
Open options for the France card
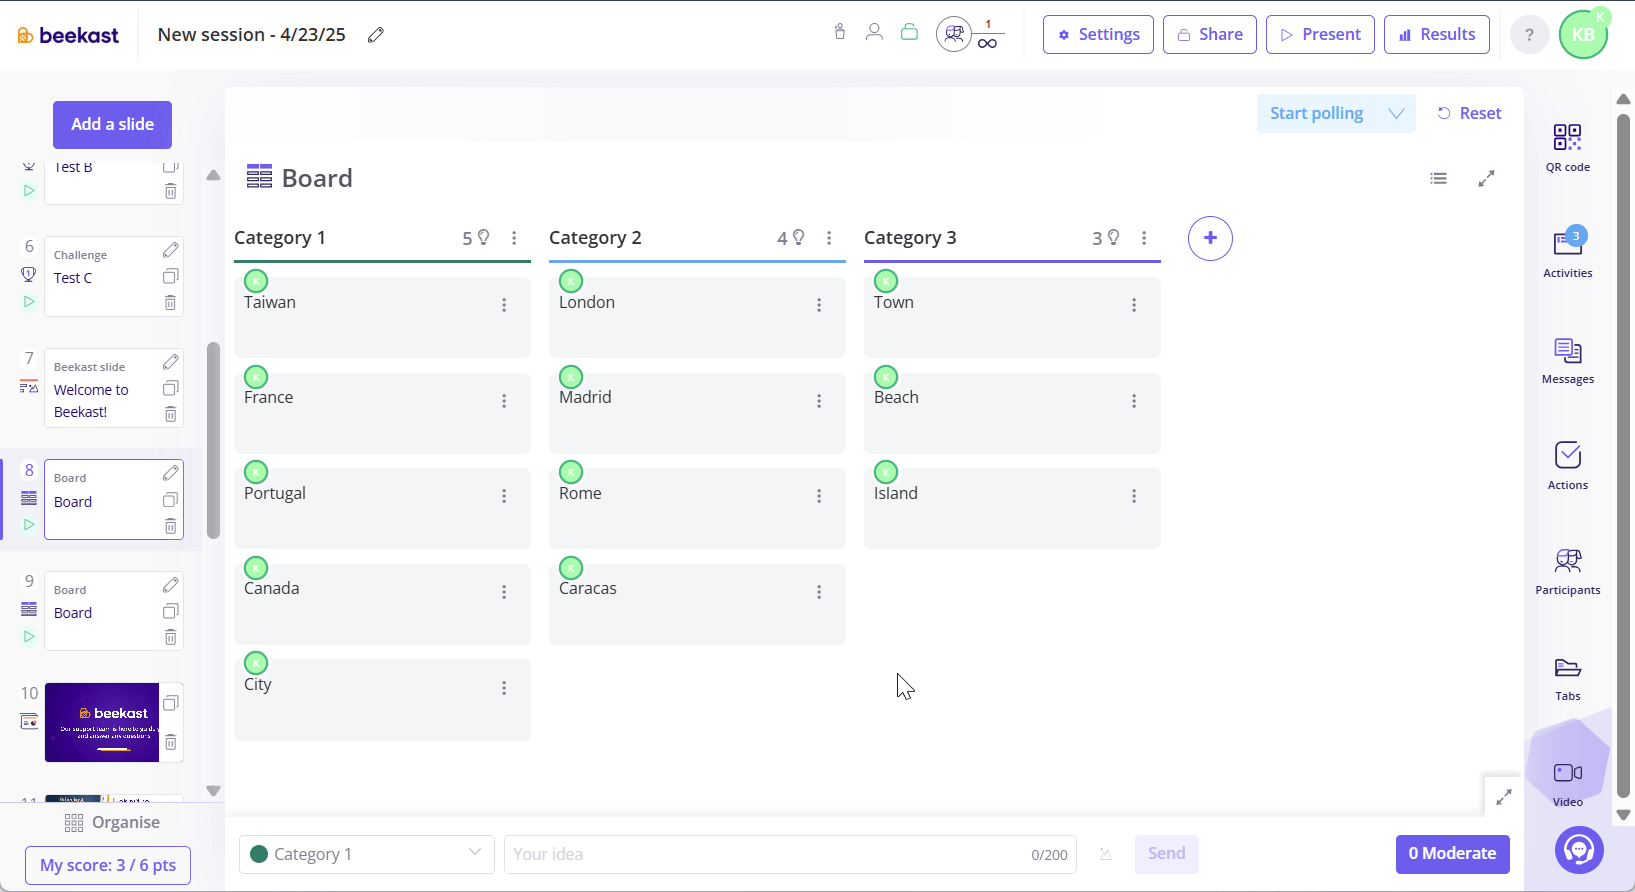504,401
